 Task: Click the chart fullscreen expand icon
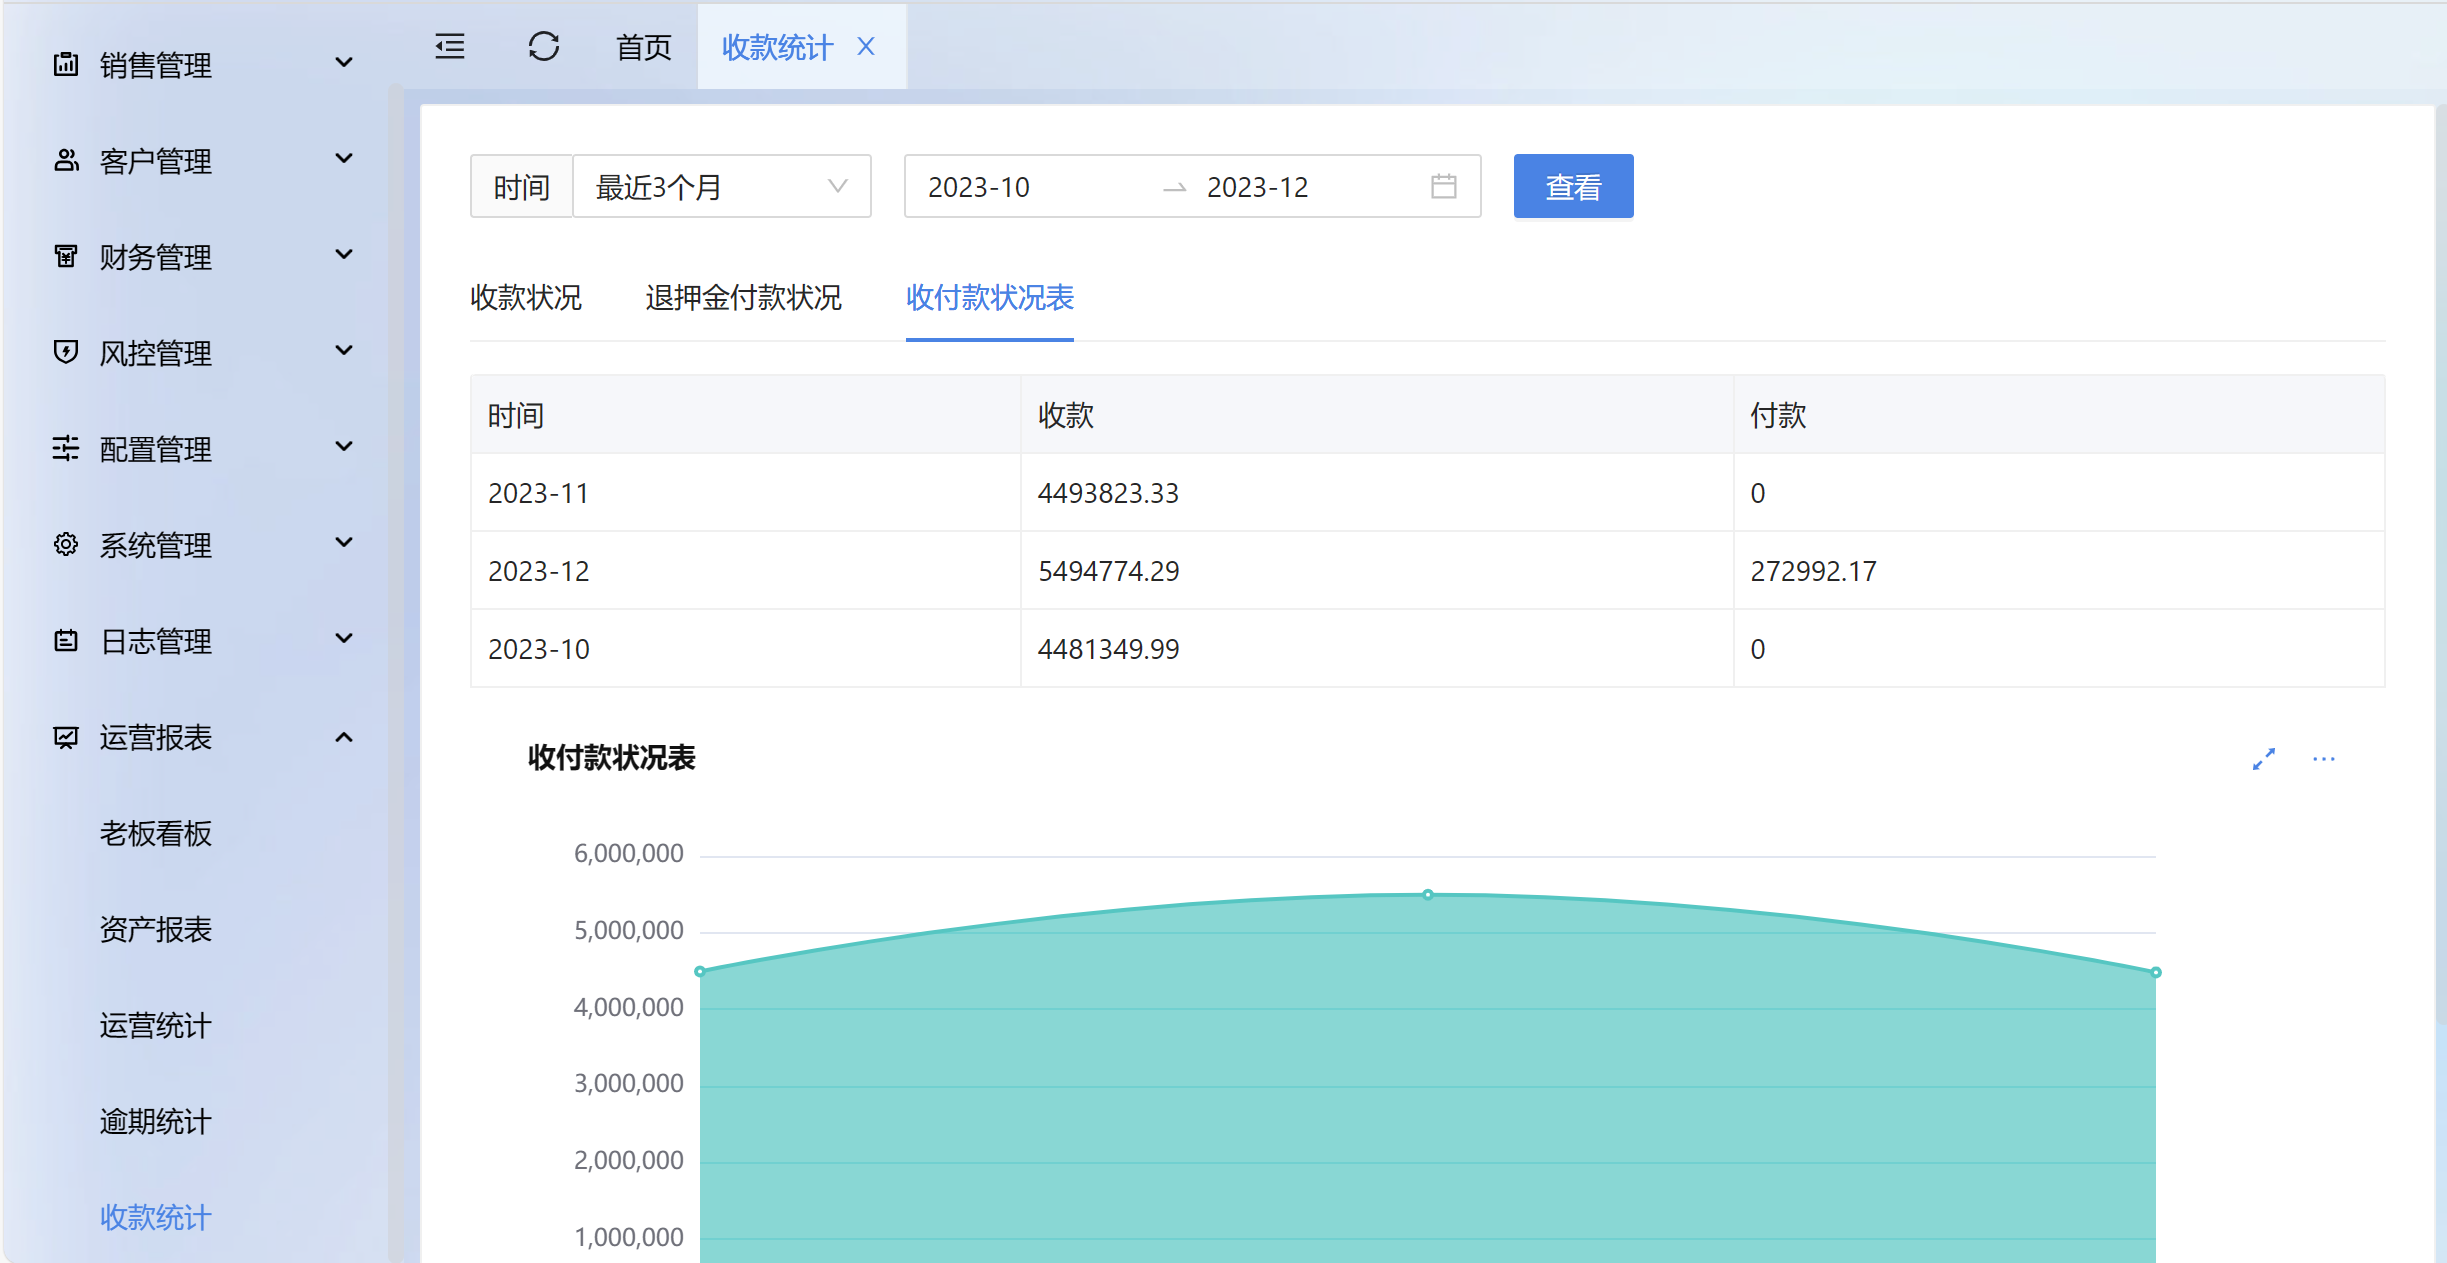point(2264,759)
